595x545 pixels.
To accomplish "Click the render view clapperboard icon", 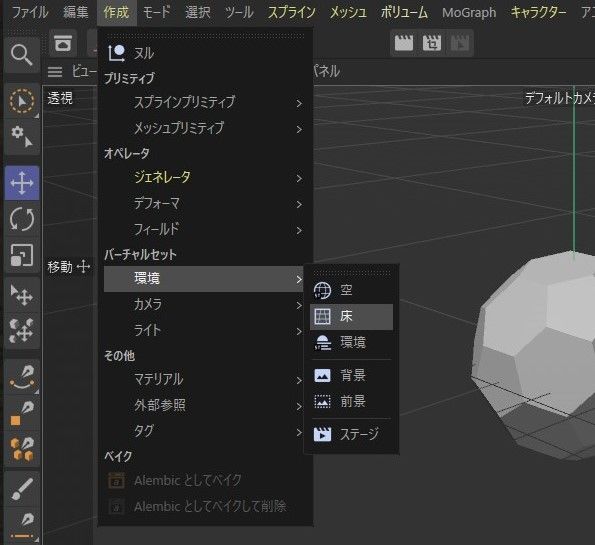I will [x=404, y=43].
